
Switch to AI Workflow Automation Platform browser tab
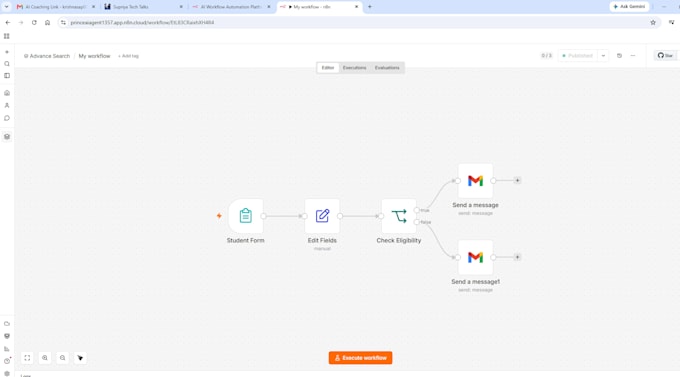point(231,7)
